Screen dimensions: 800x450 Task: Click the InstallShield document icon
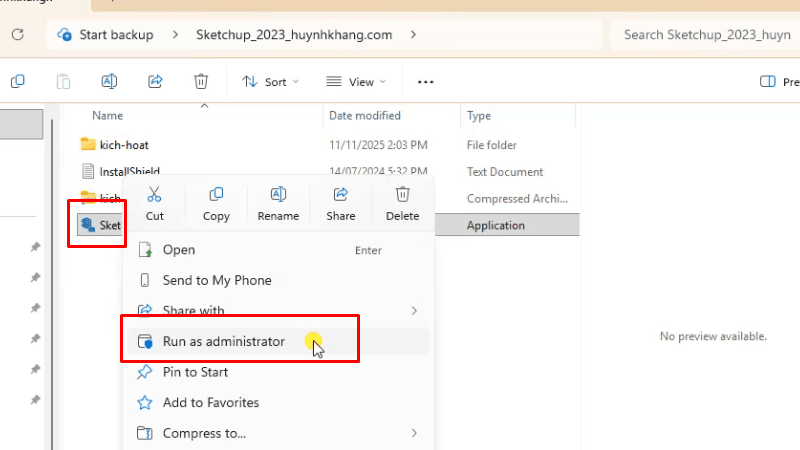88,171
